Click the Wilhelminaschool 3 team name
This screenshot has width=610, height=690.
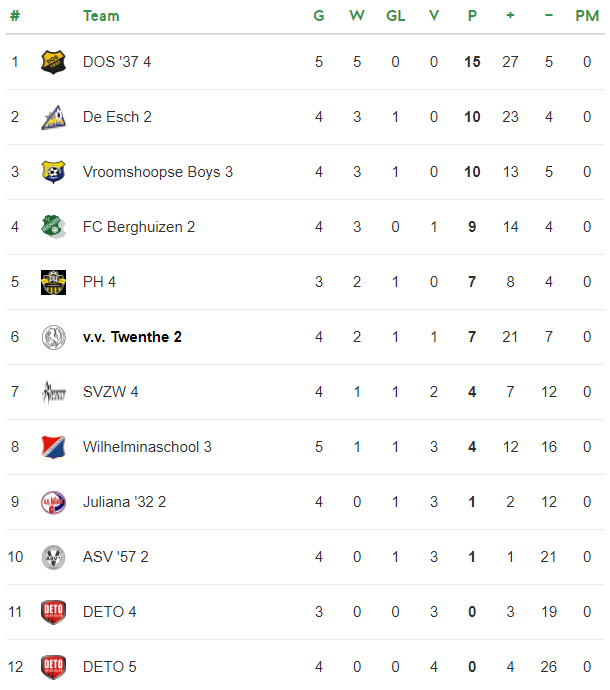tap(147, 447)
